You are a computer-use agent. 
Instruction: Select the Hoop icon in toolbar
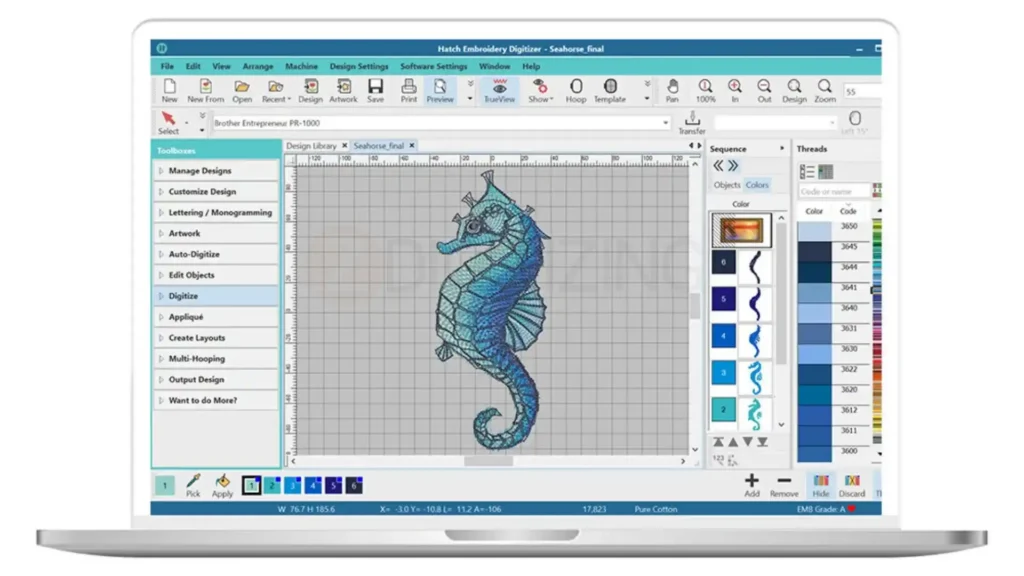point(576,91)
